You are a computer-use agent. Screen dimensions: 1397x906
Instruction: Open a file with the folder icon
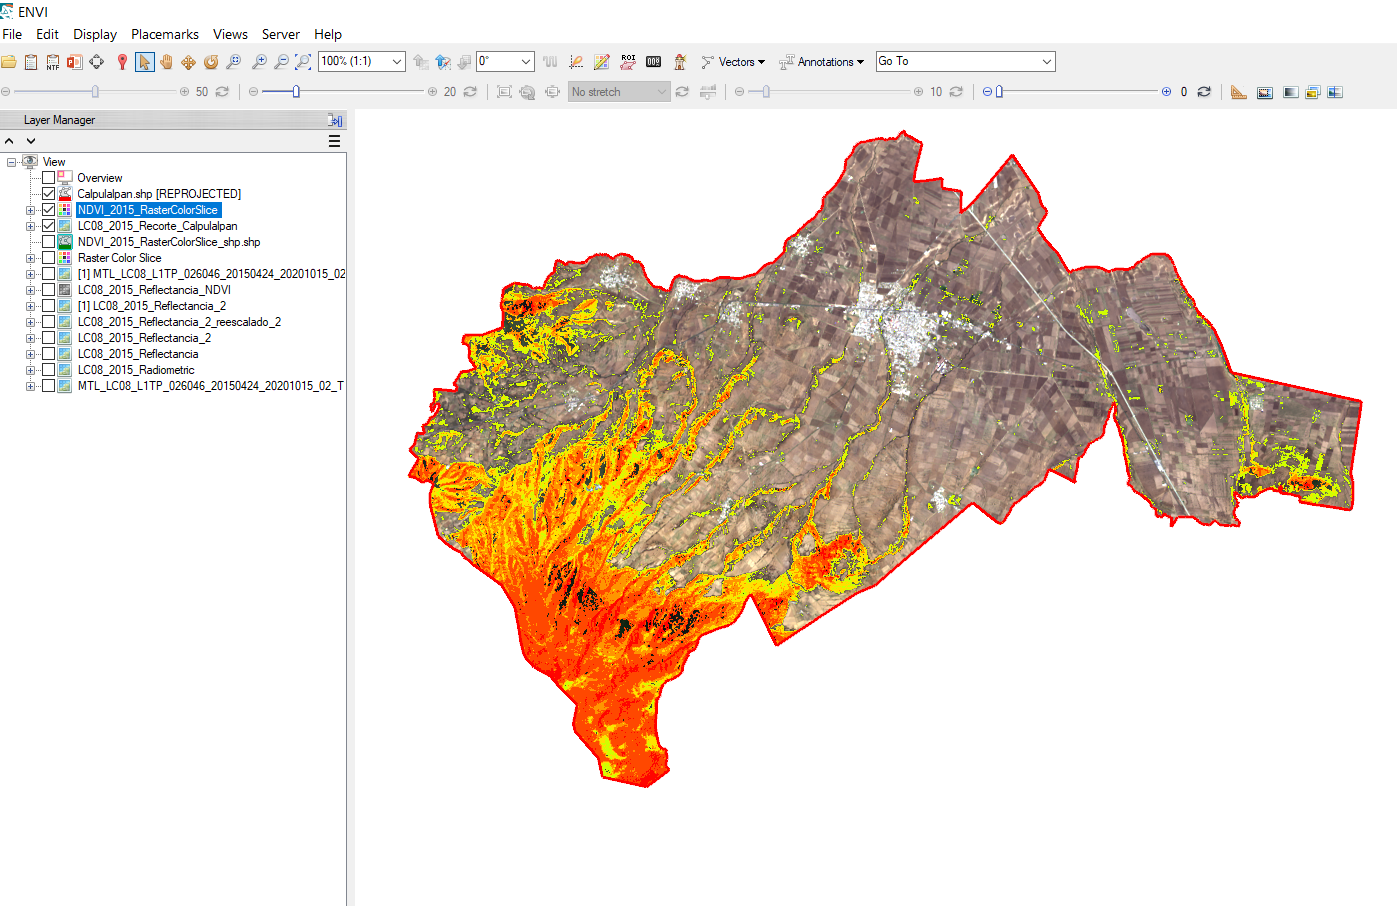tap(9, 62)
